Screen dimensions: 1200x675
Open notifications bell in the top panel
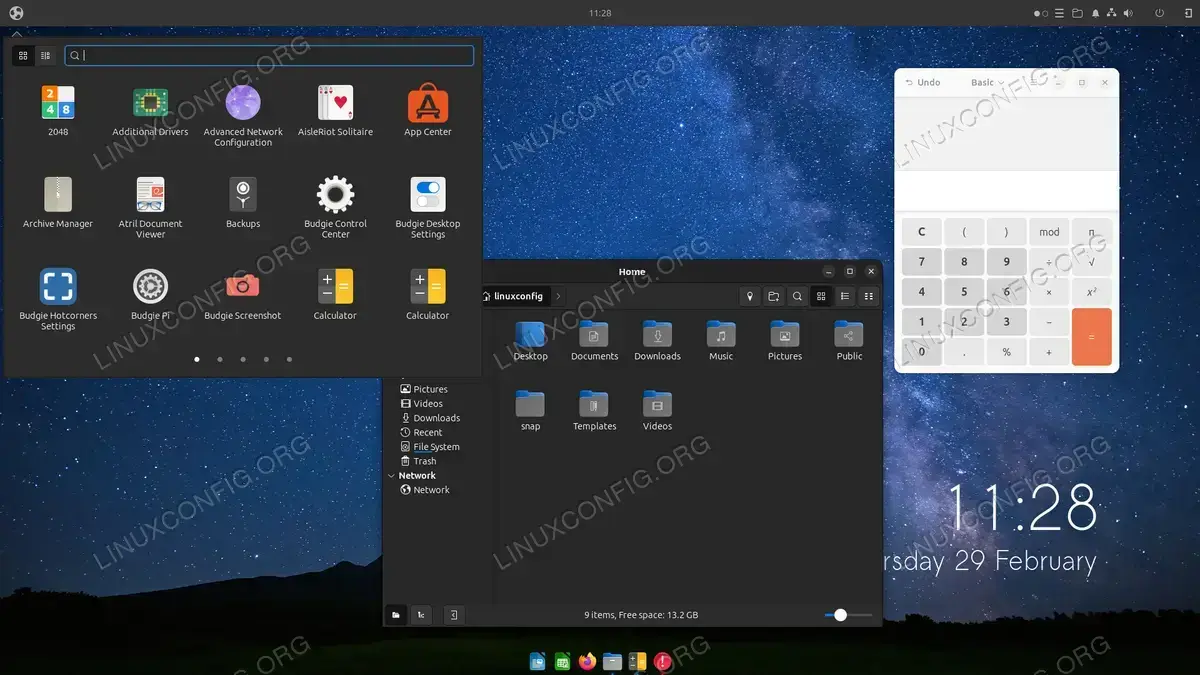(1096, 13)
